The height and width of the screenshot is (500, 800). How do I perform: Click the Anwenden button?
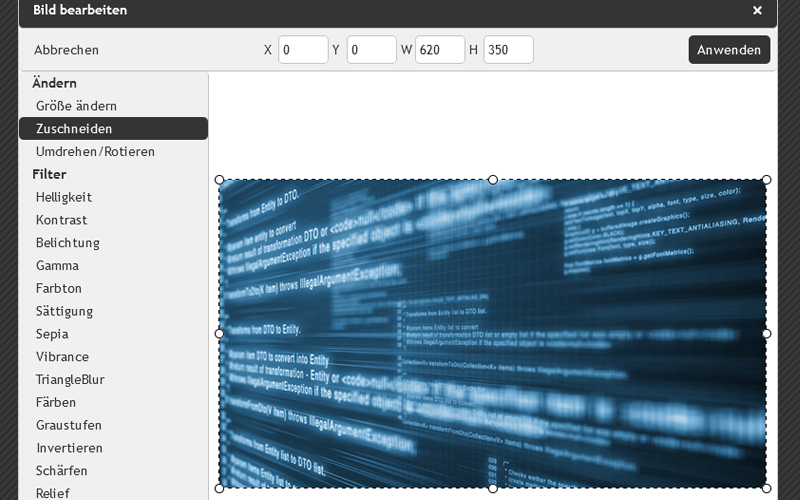[x=729, y=50]
